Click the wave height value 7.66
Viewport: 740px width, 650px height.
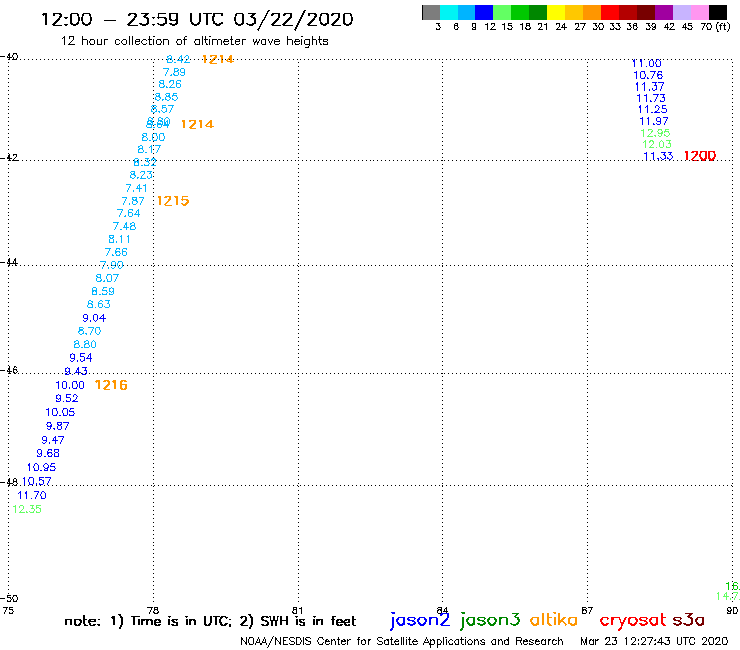coord(116,252)
